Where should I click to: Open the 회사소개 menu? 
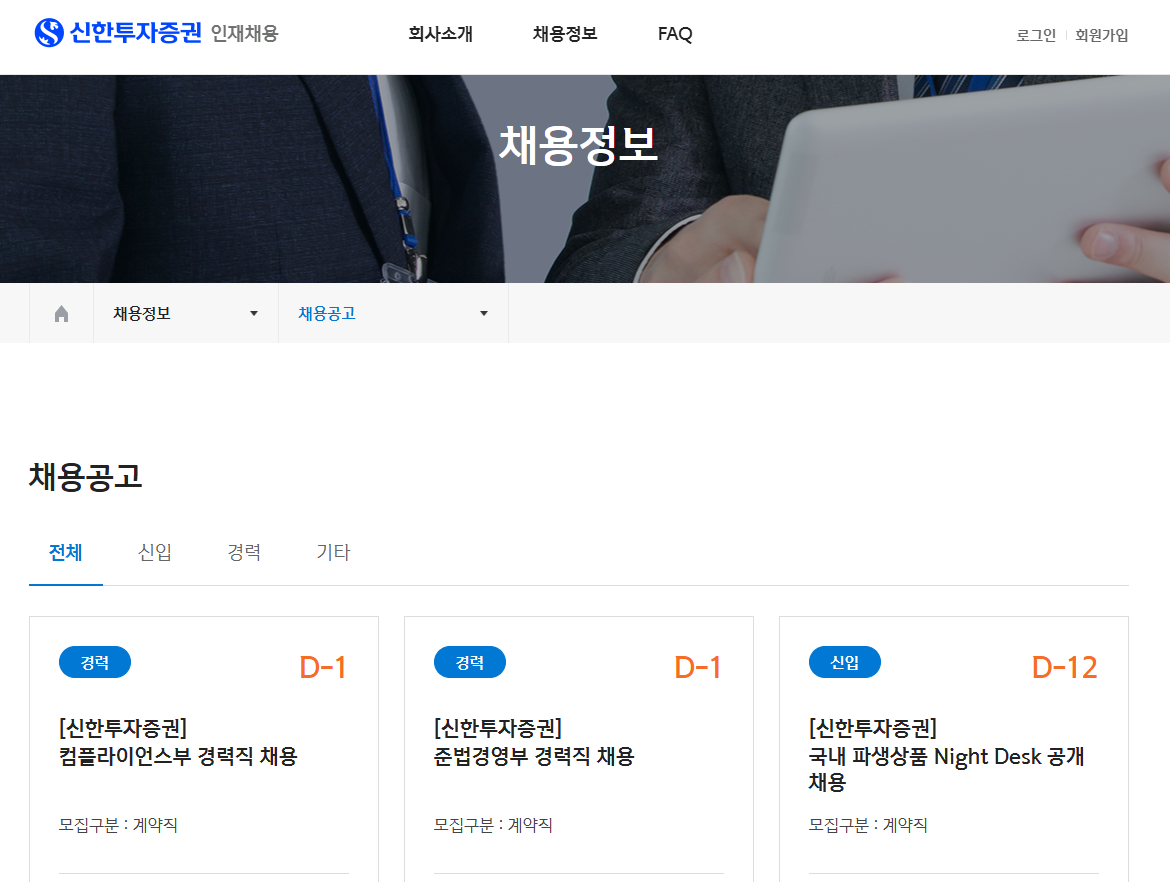[440, 34]
